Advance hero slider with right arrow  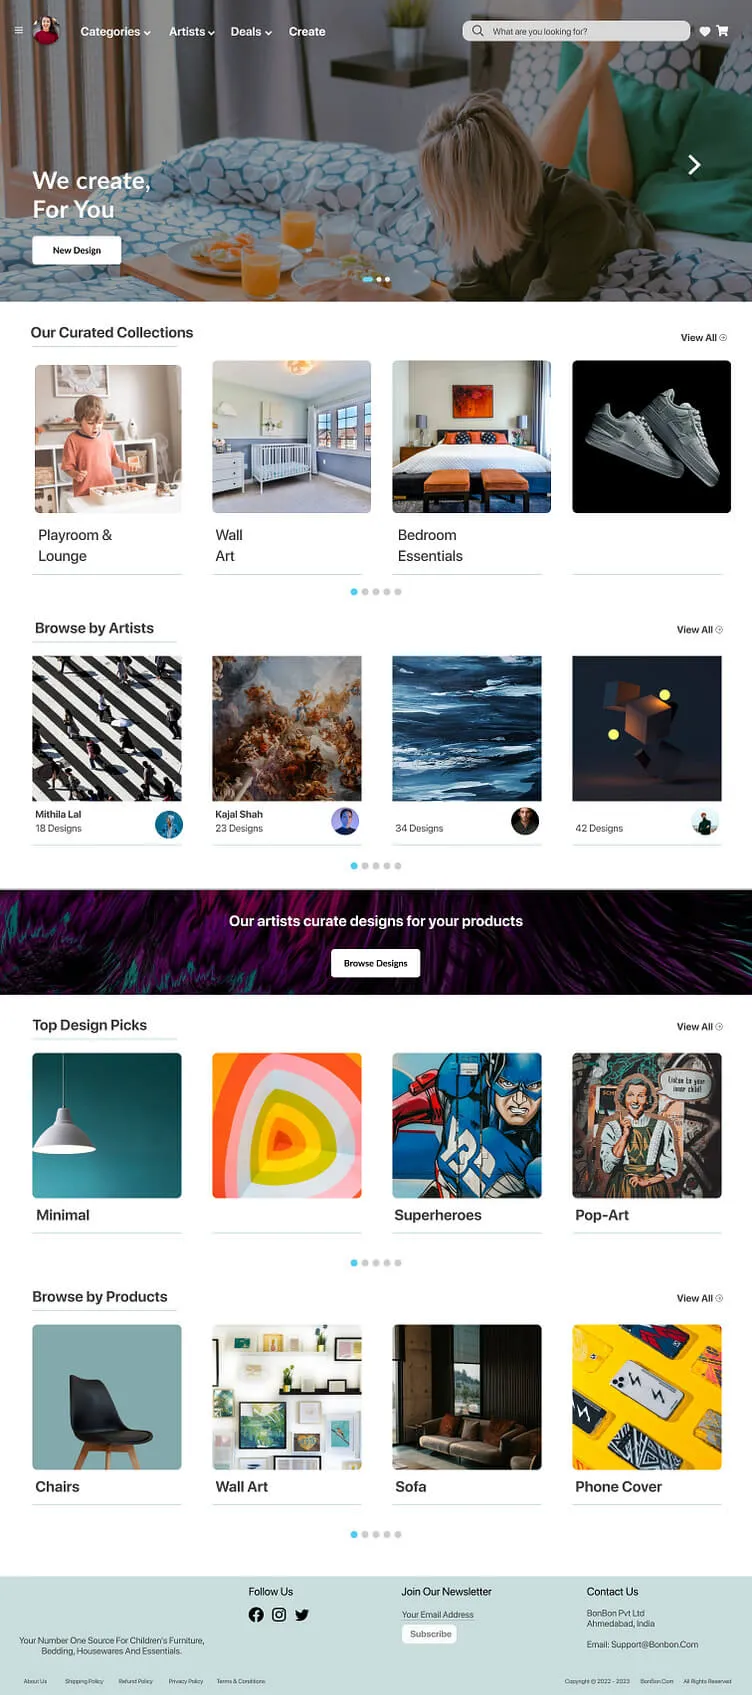point(694,165)
